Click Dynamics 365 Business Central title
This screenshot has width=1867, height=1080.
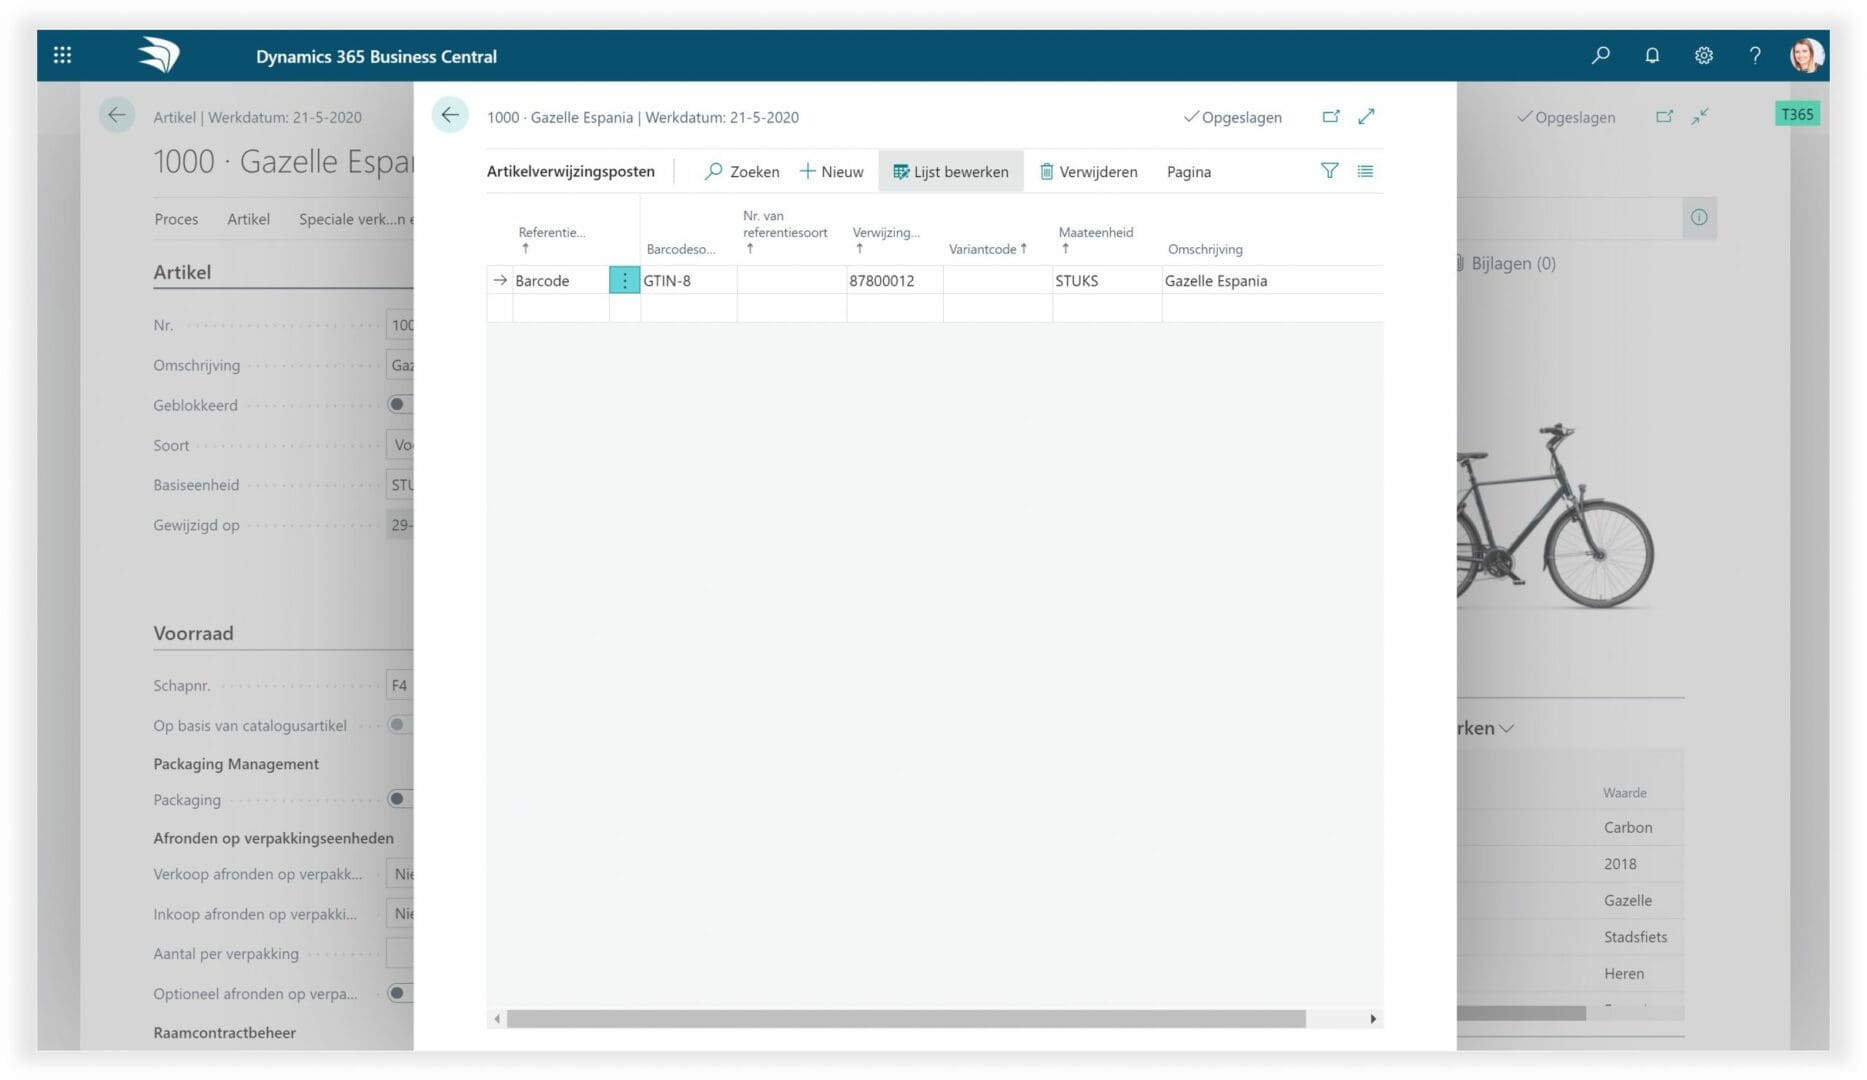[376, 57]
